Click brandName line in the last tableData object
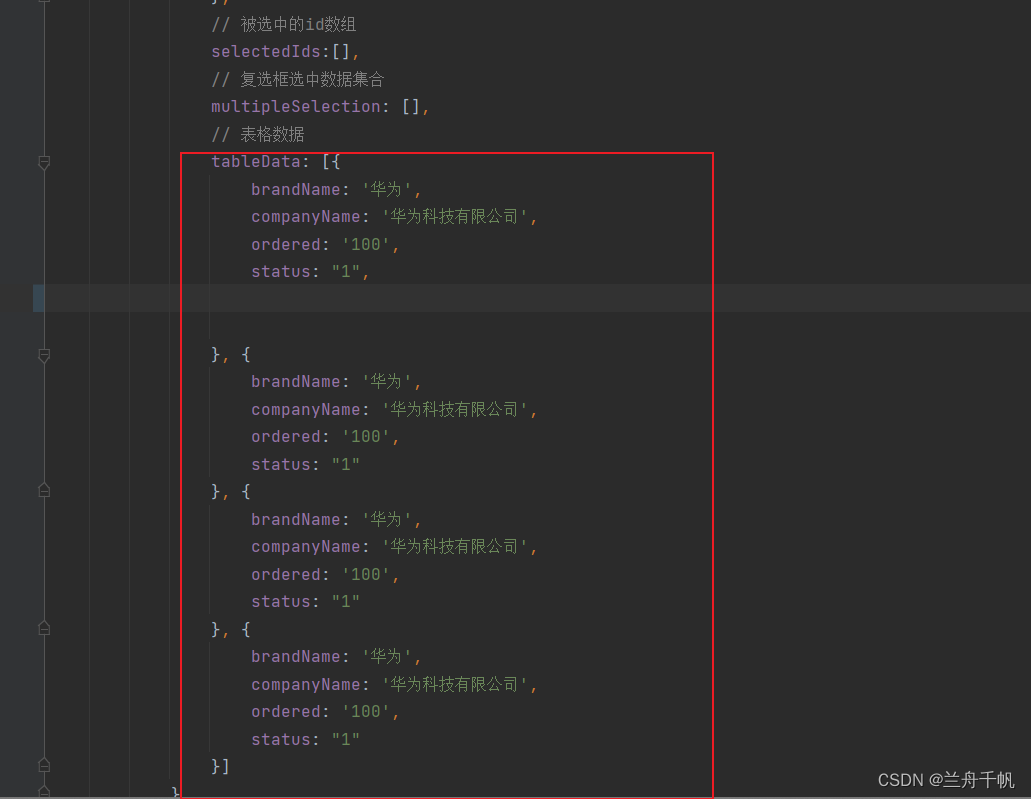The width and height of the screenshot is (1031, 799). click(x=336, y=656)
